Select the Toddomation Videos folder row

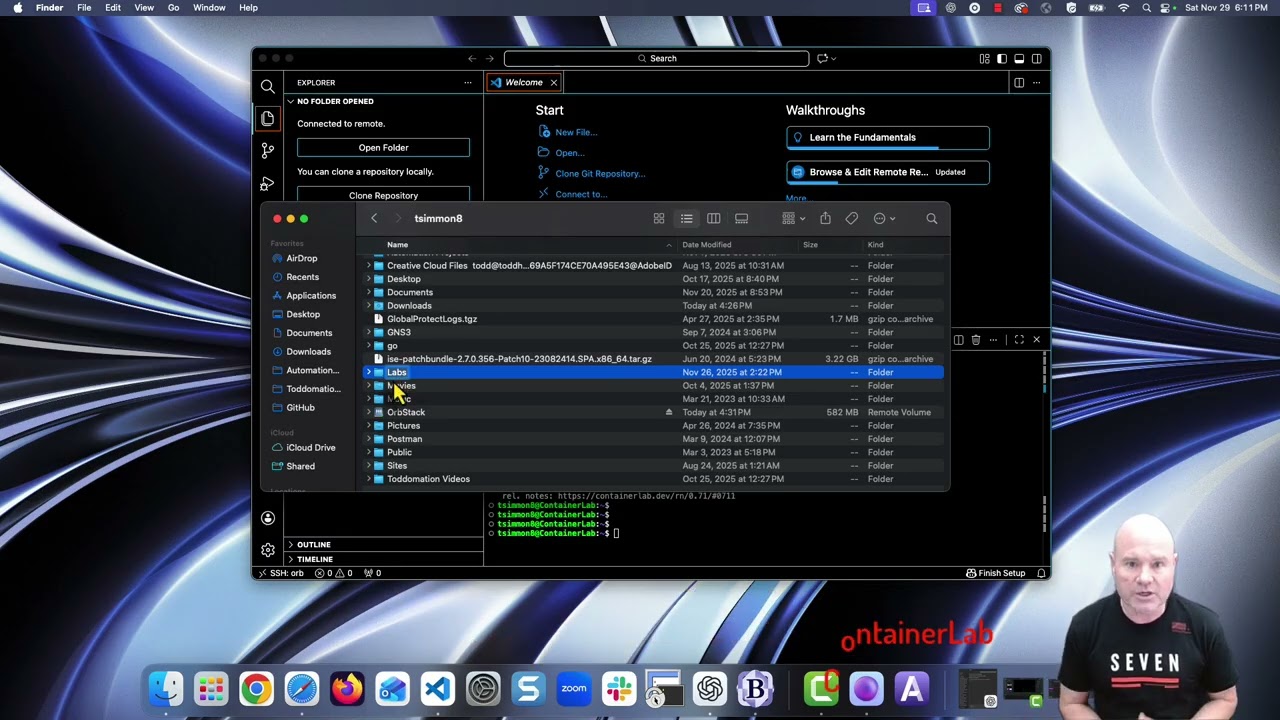653,479
